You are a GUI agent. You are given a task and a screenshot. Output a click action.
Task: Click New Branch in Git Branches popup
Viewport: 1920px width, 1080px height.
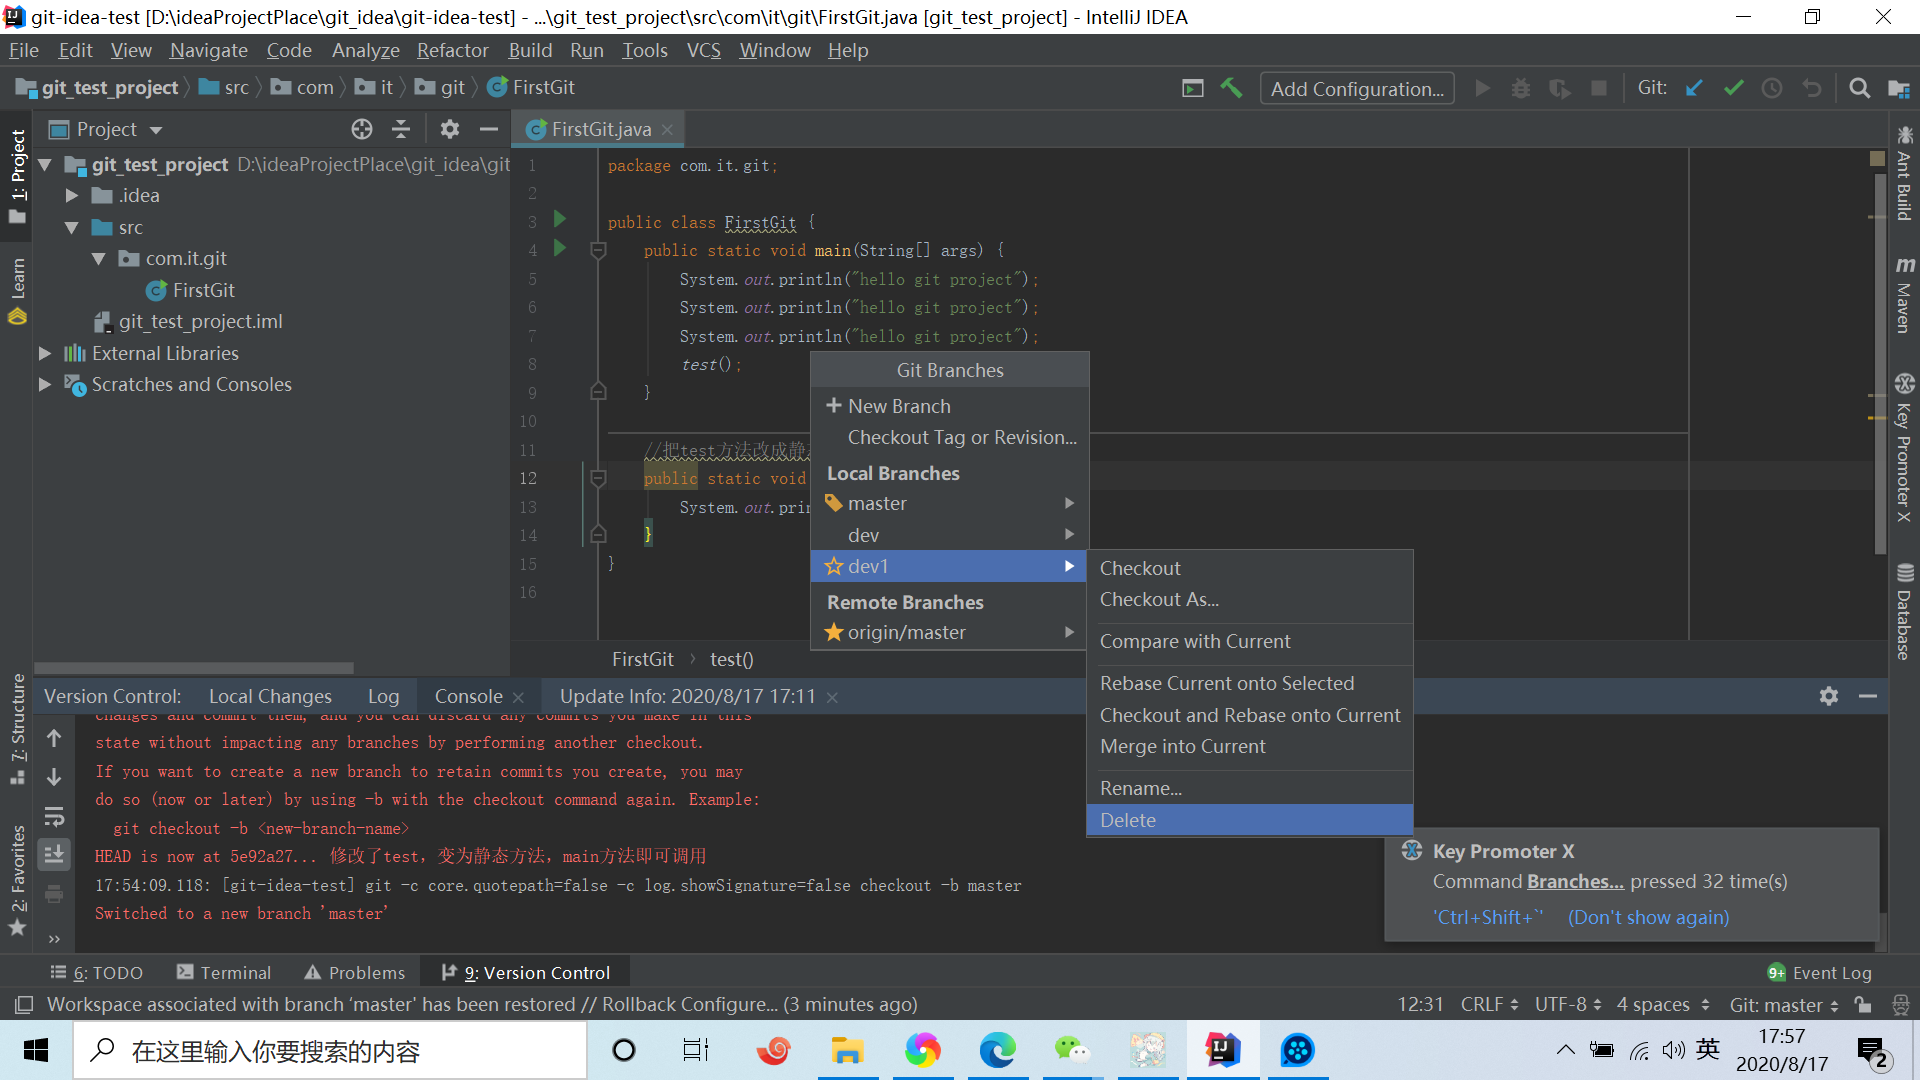tap(948, 406)
